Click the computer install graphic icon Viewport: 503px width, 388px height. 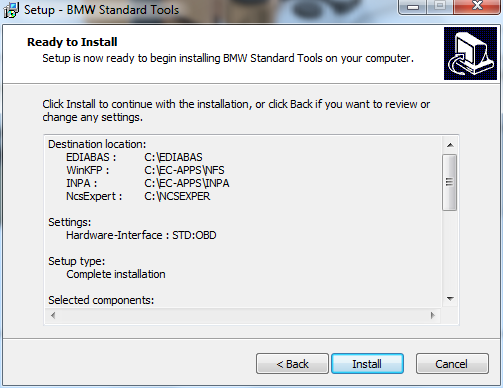(x=470, y=53)
